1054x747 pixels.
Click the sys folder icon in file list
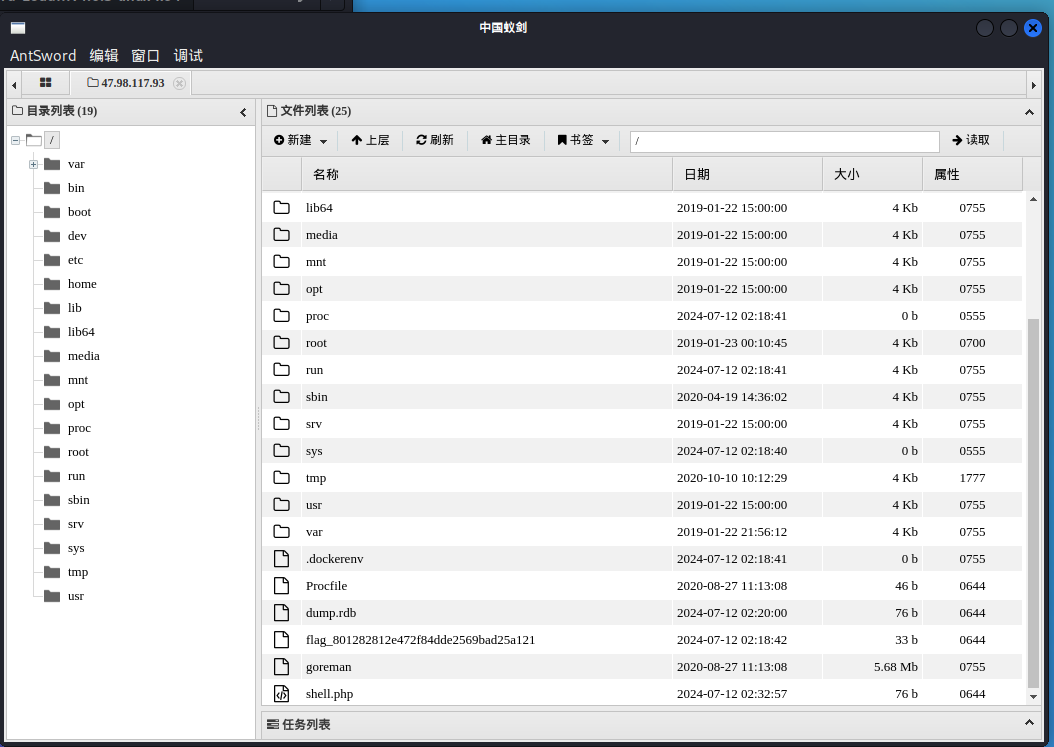(x=282, y=450)
